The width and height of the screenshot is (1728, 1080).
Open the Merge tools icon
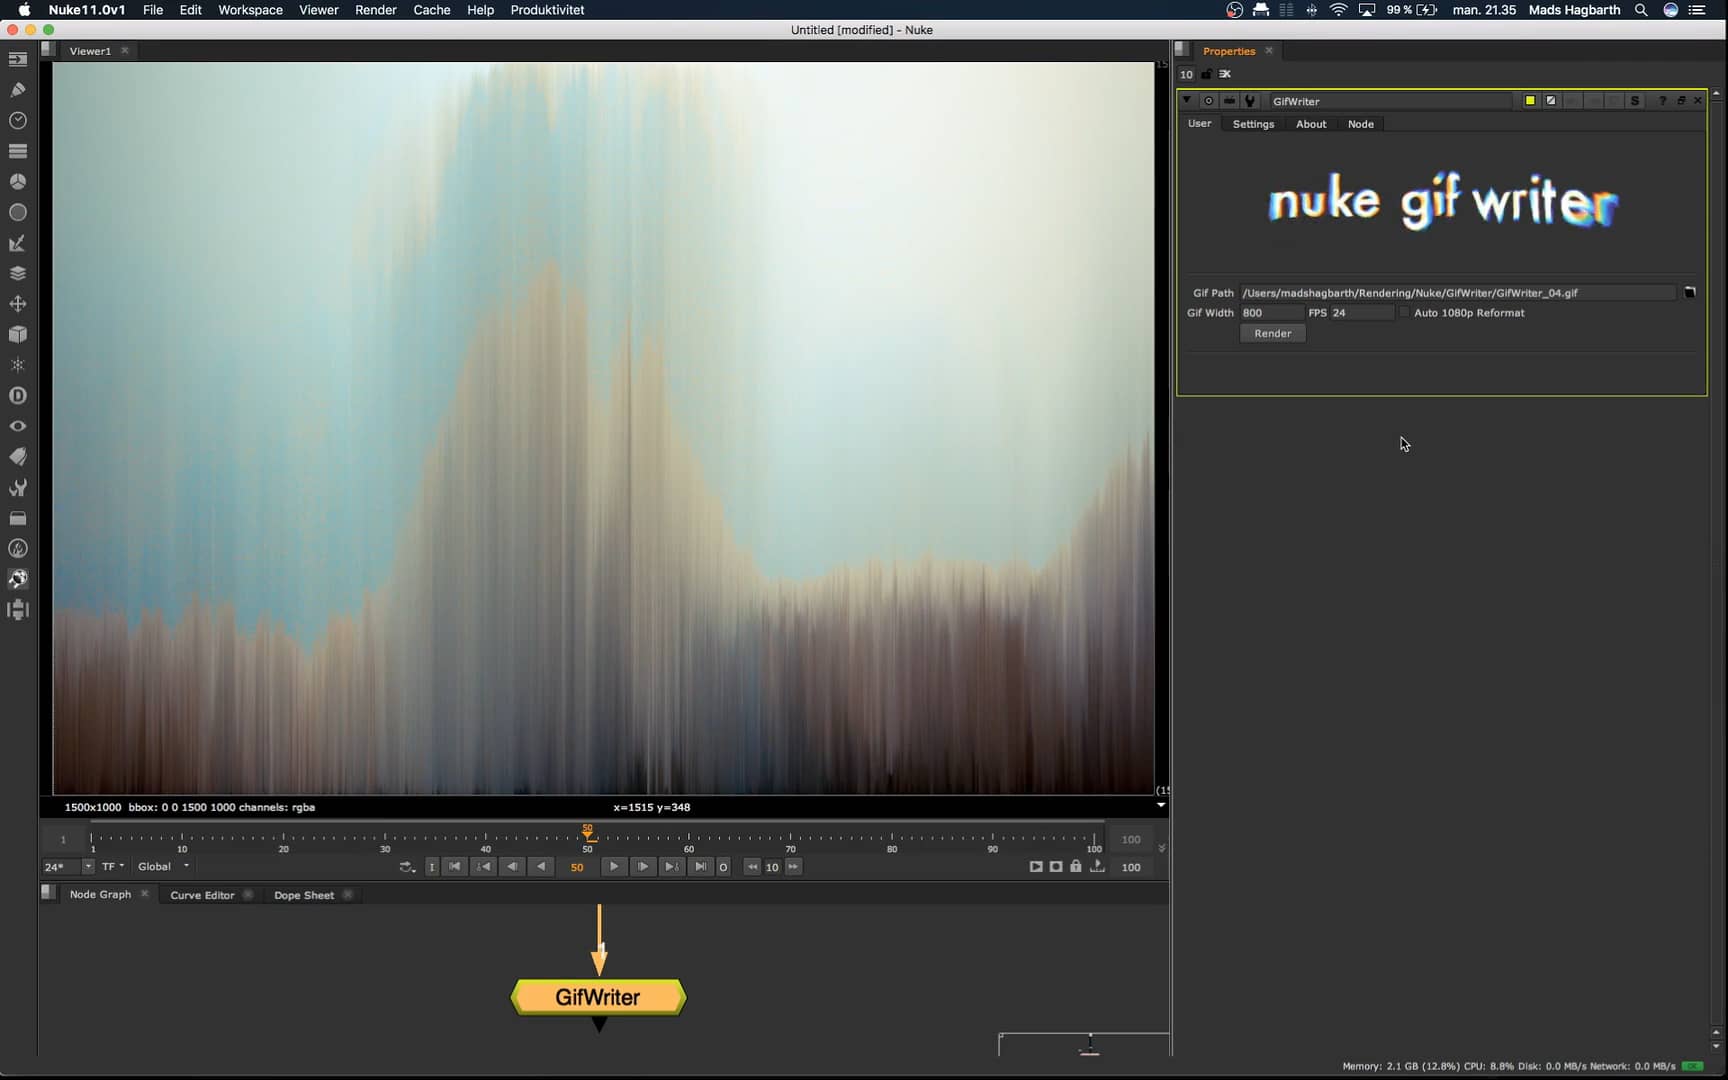[18, 273]
